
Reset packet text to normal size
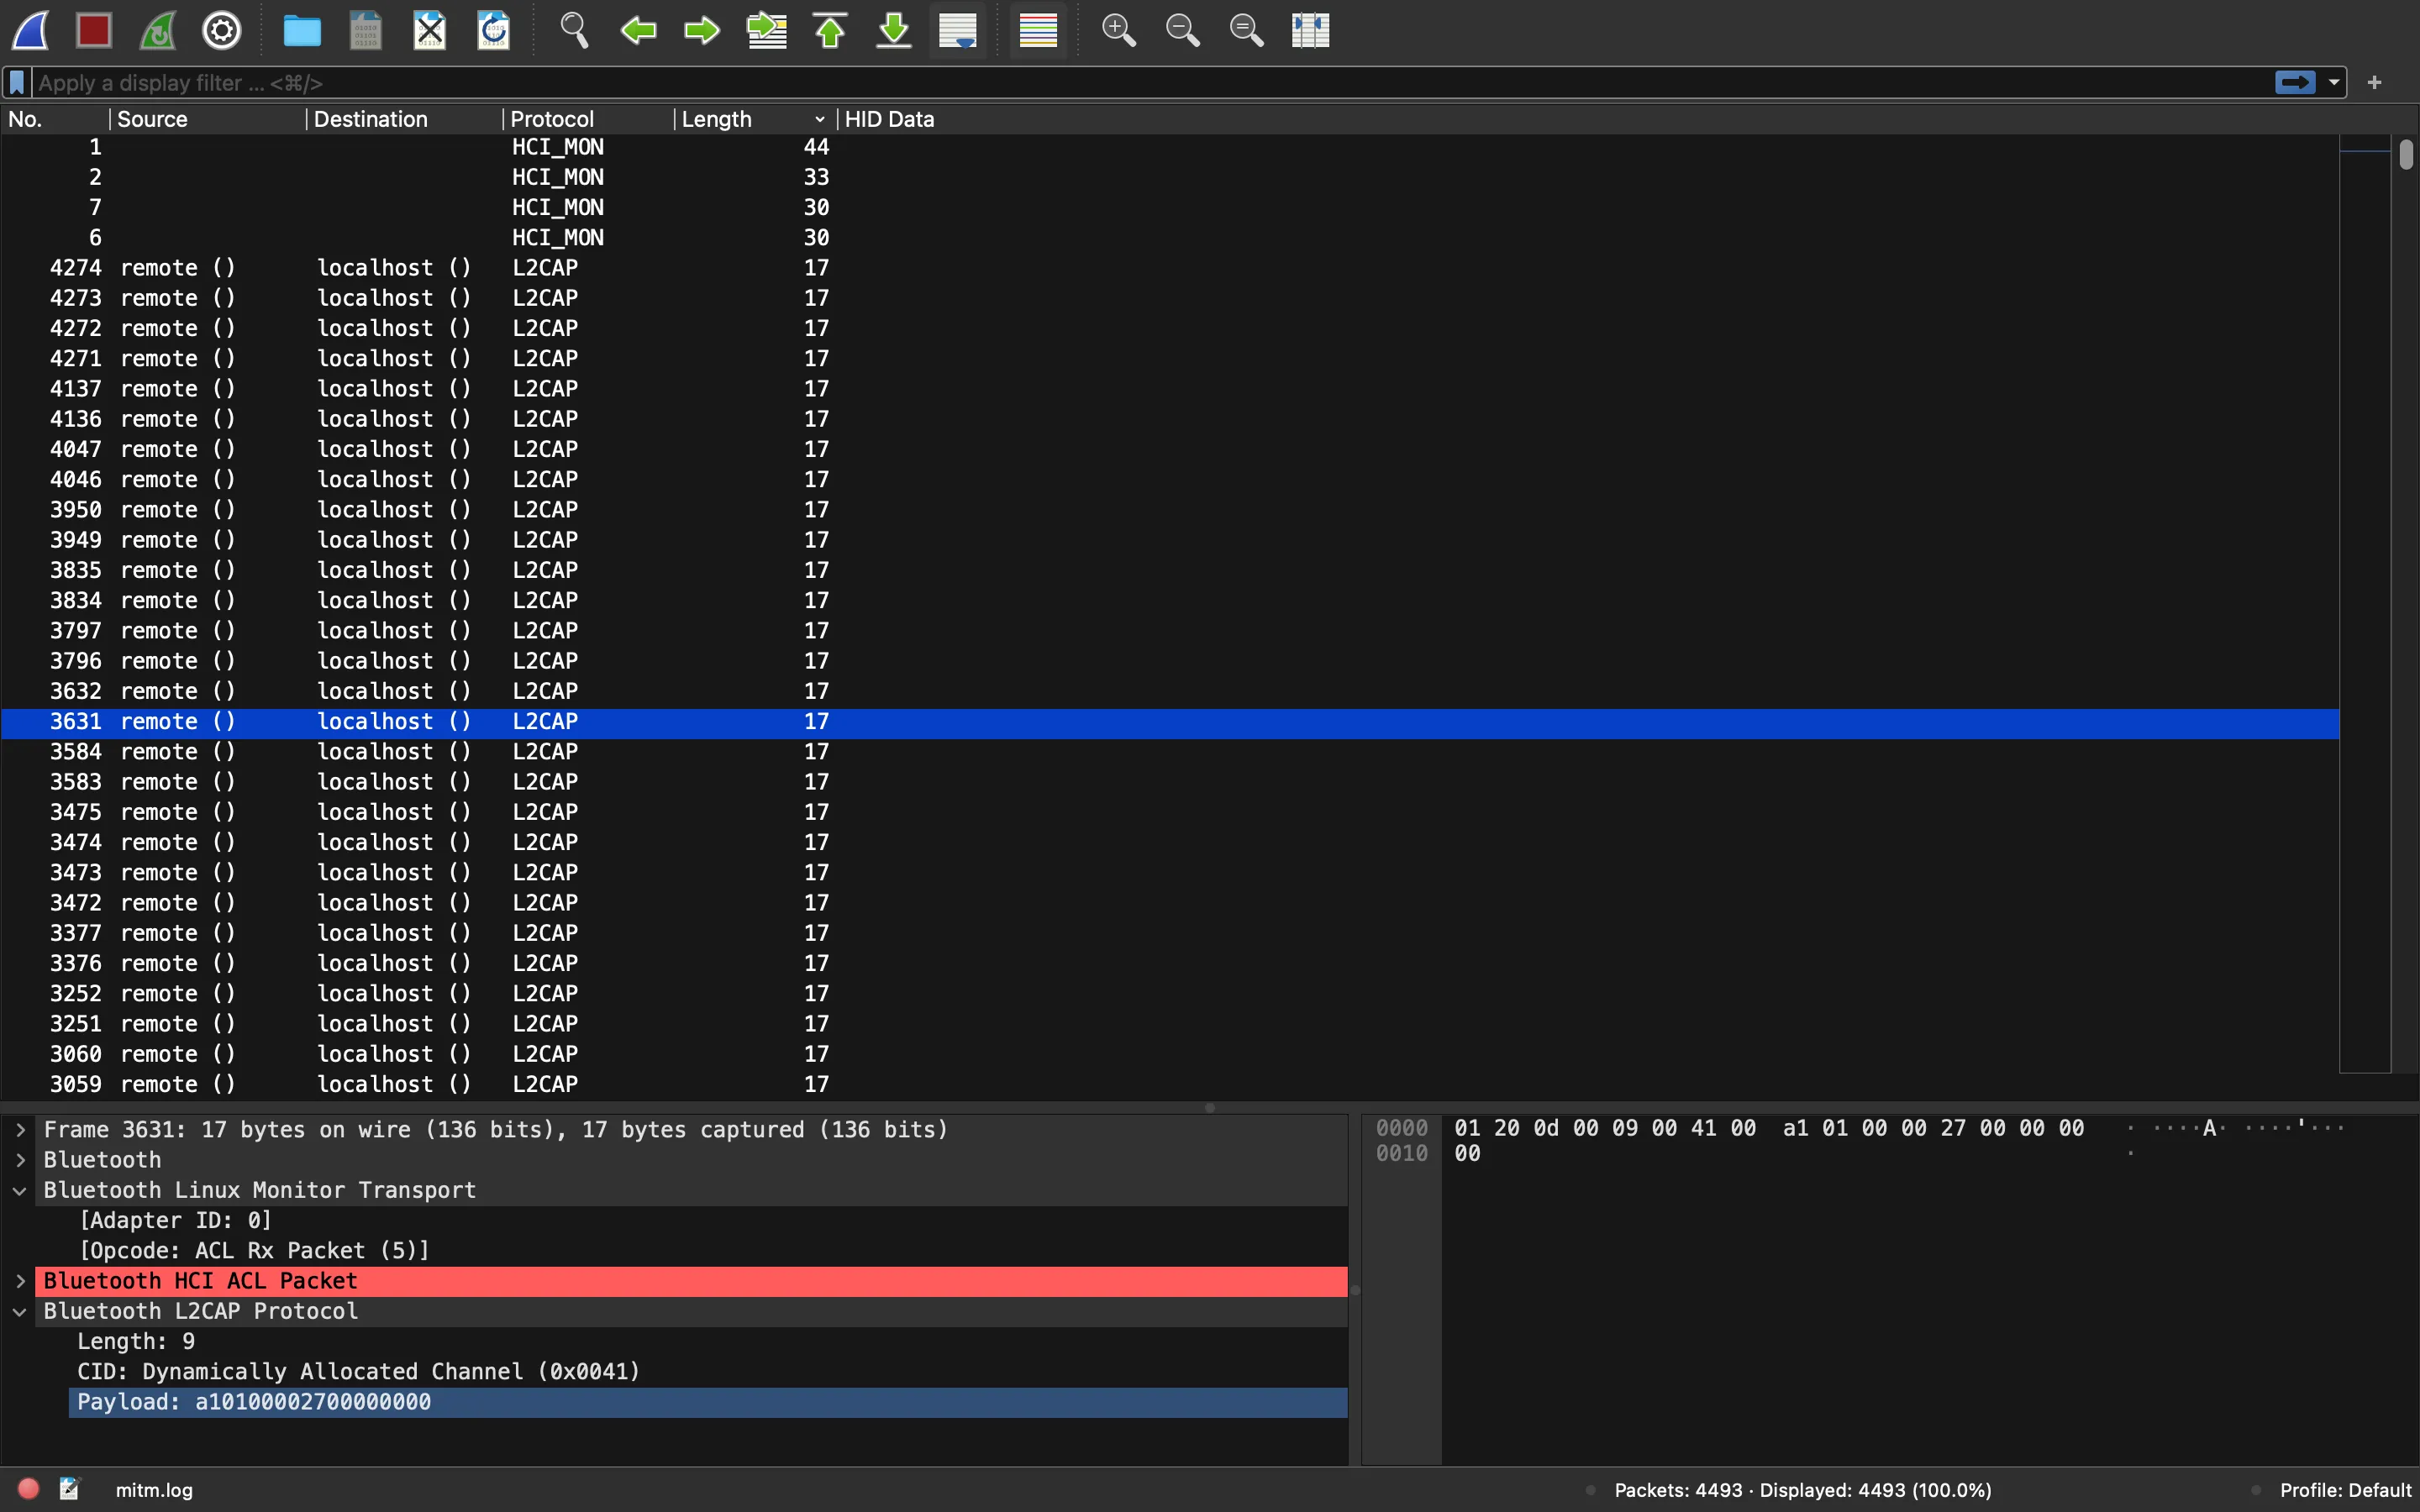pyautogui.click(x=1246, y=30)
